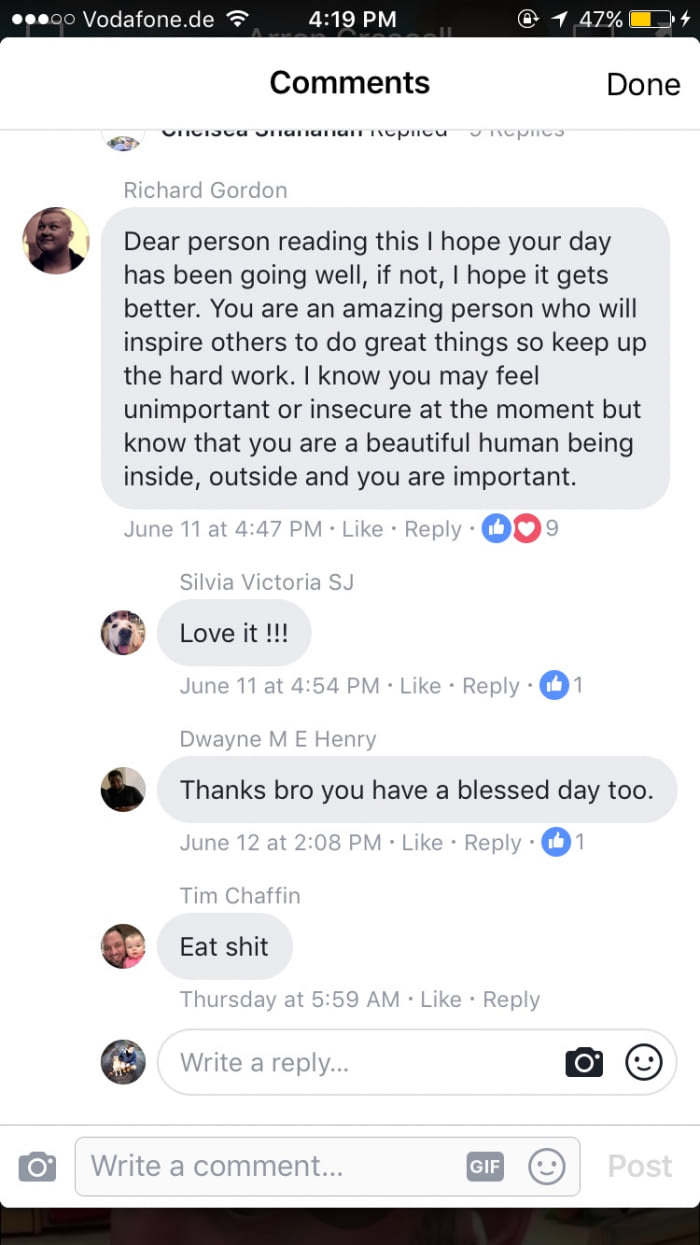Like Richard Gordon's comment
The image size is (700, 1245).
click(x=362, y=529)
